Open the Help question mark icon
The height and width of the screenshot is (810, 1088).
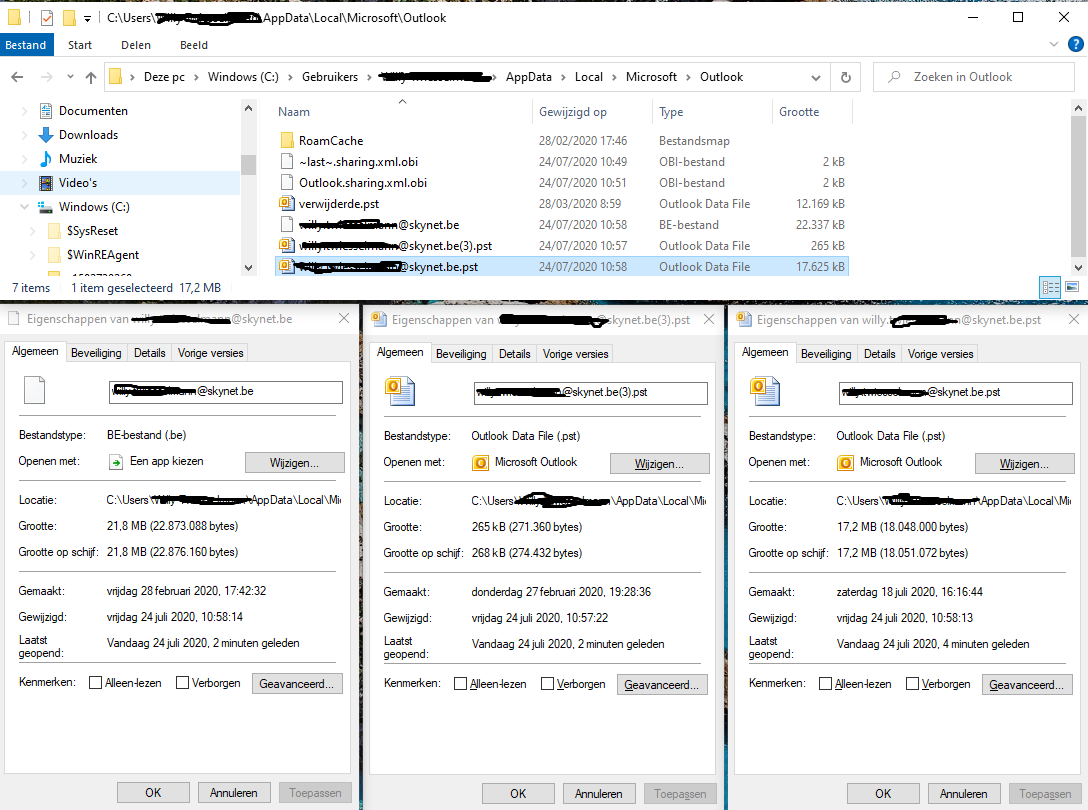(1074, 45)
